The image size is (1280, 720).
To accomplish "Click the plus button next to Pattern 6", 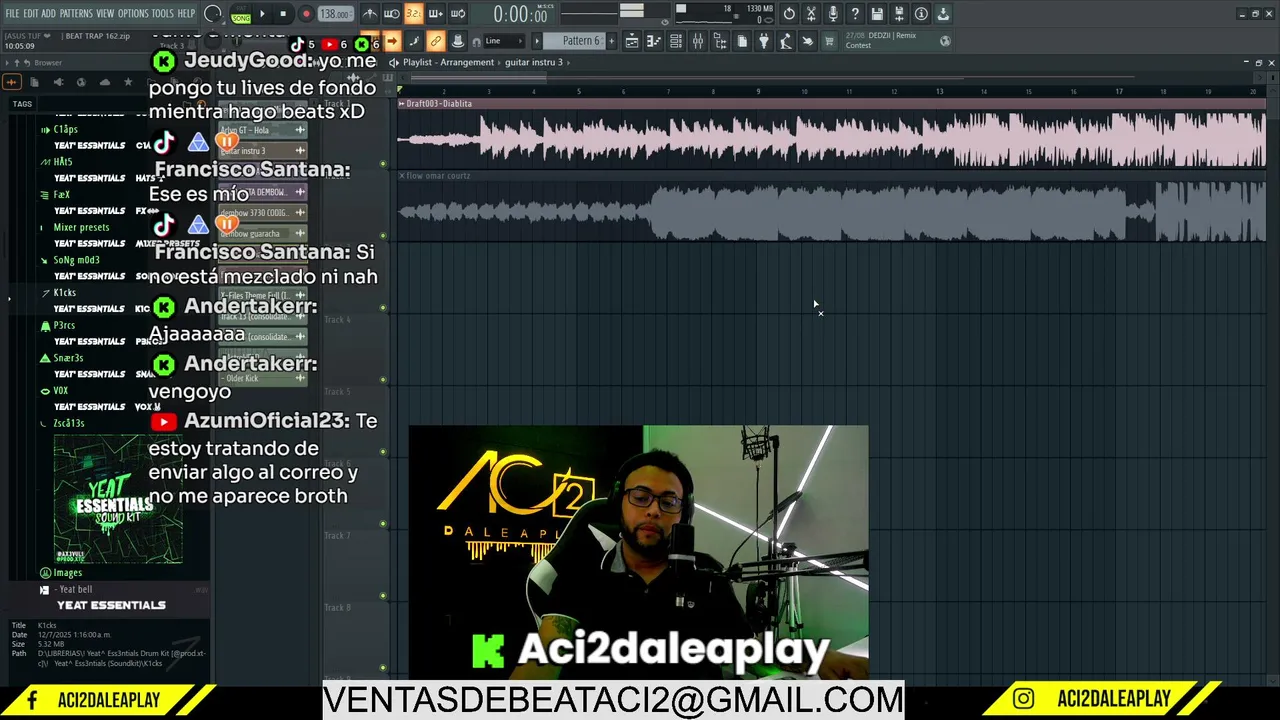I will coord(611,41).
